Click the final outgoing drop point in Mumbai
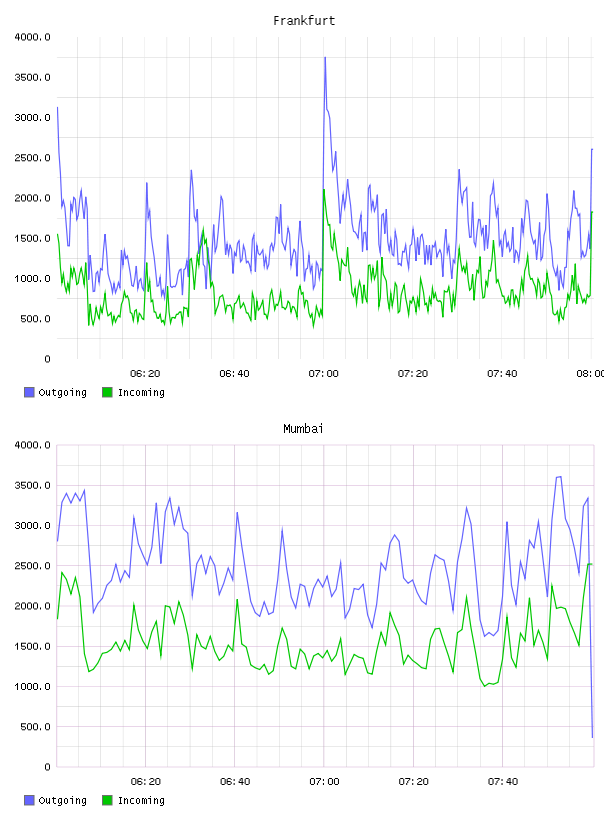Image resolution: width=608 pixels, height=816 pixels. (592, 737)
